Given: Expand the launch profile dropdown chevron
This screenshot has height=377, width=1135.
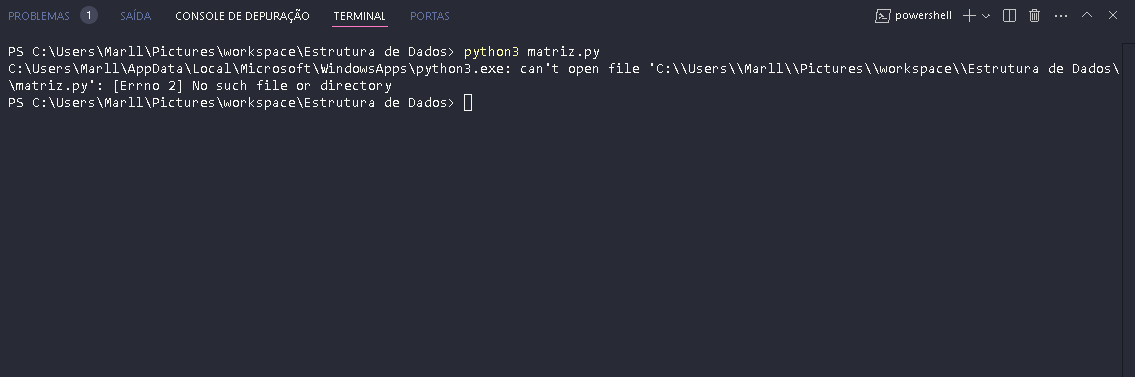Looking at the screenshot, I should pyautogui.click(x=985, y=16).
